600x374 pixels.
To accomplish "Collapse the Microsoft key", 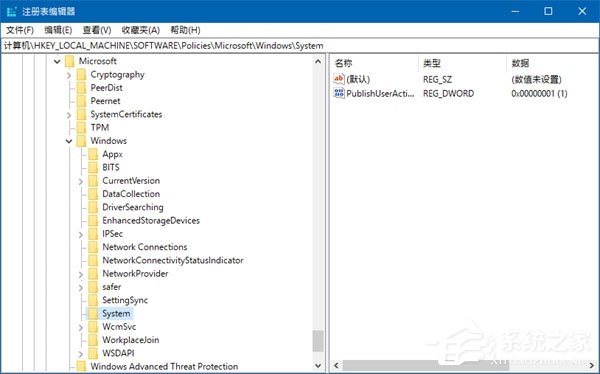I will pyautogui.click(x=57, y=61).
